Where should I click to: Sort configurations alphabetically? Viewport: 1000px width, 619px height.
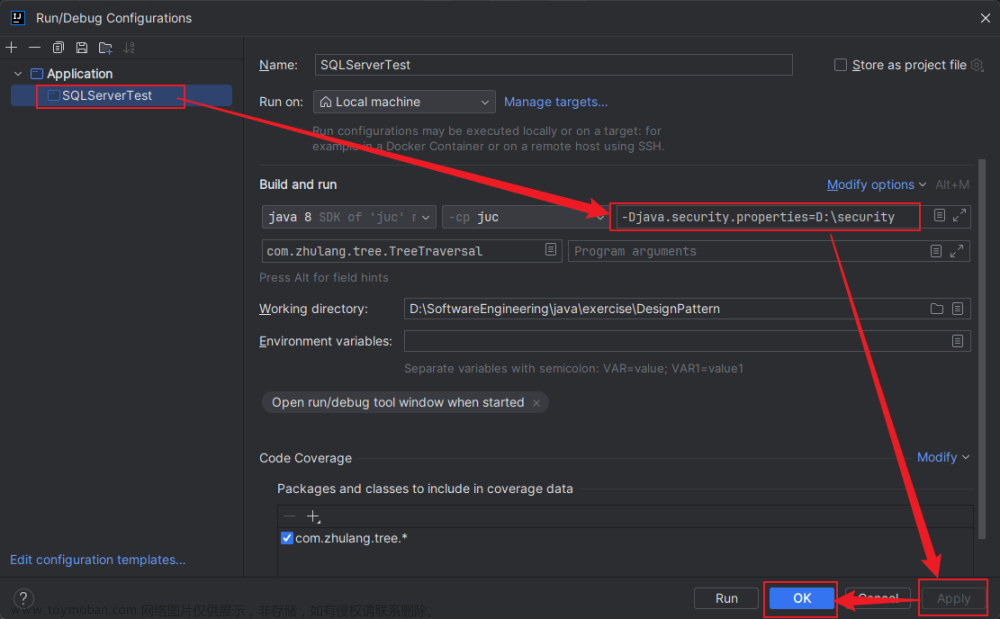(x=129, y=48)
